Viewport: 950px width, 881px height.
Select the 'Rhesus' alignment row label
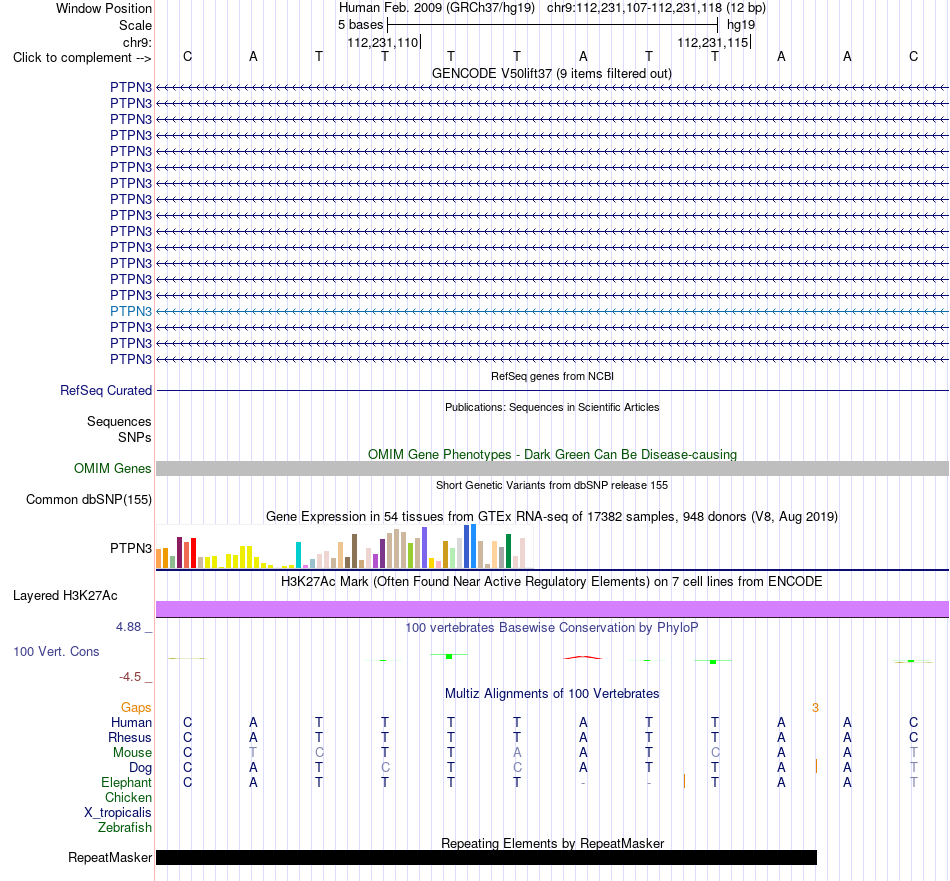click(130, 737)
